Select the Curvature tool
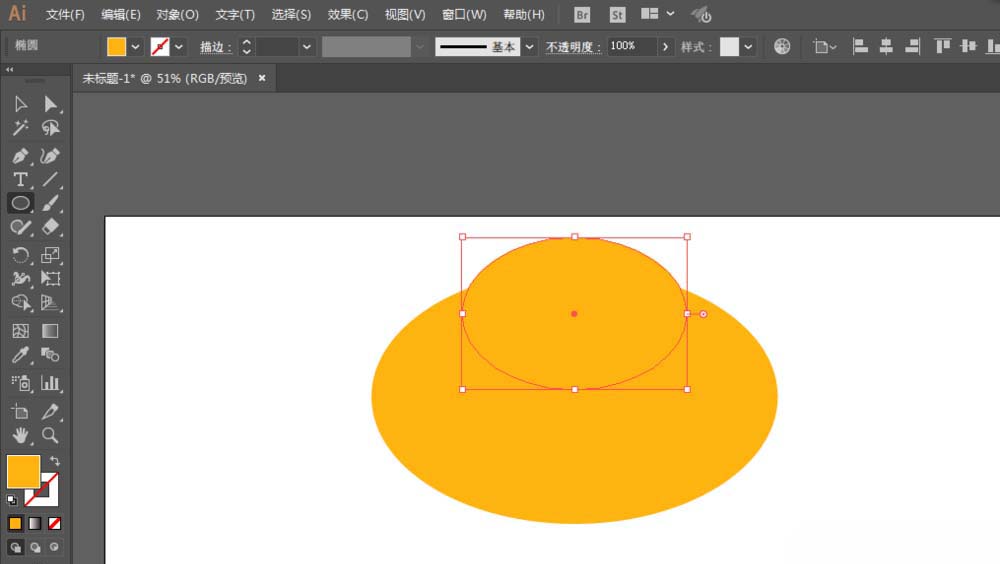Viewport: 1000px width, 564px height. [x=50, y=156]
